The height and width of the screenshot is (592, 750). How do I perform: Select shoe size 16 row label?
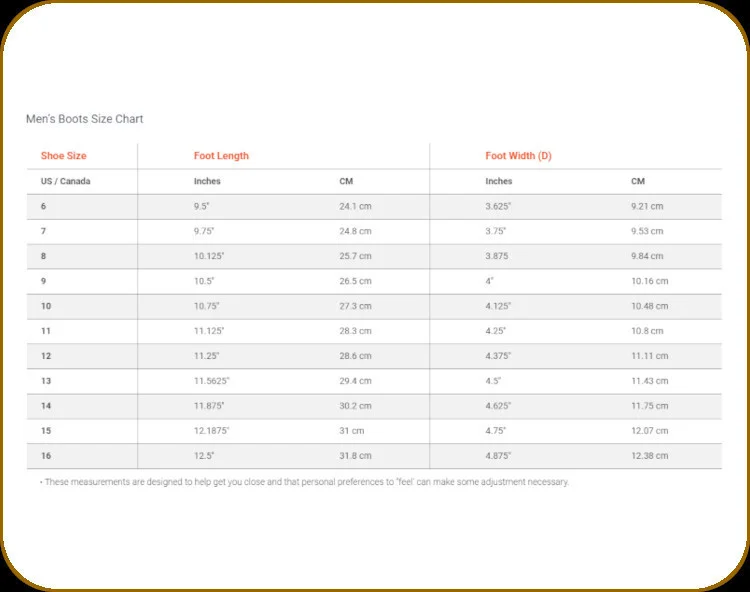pyautogui.click(x=46, y=456)
